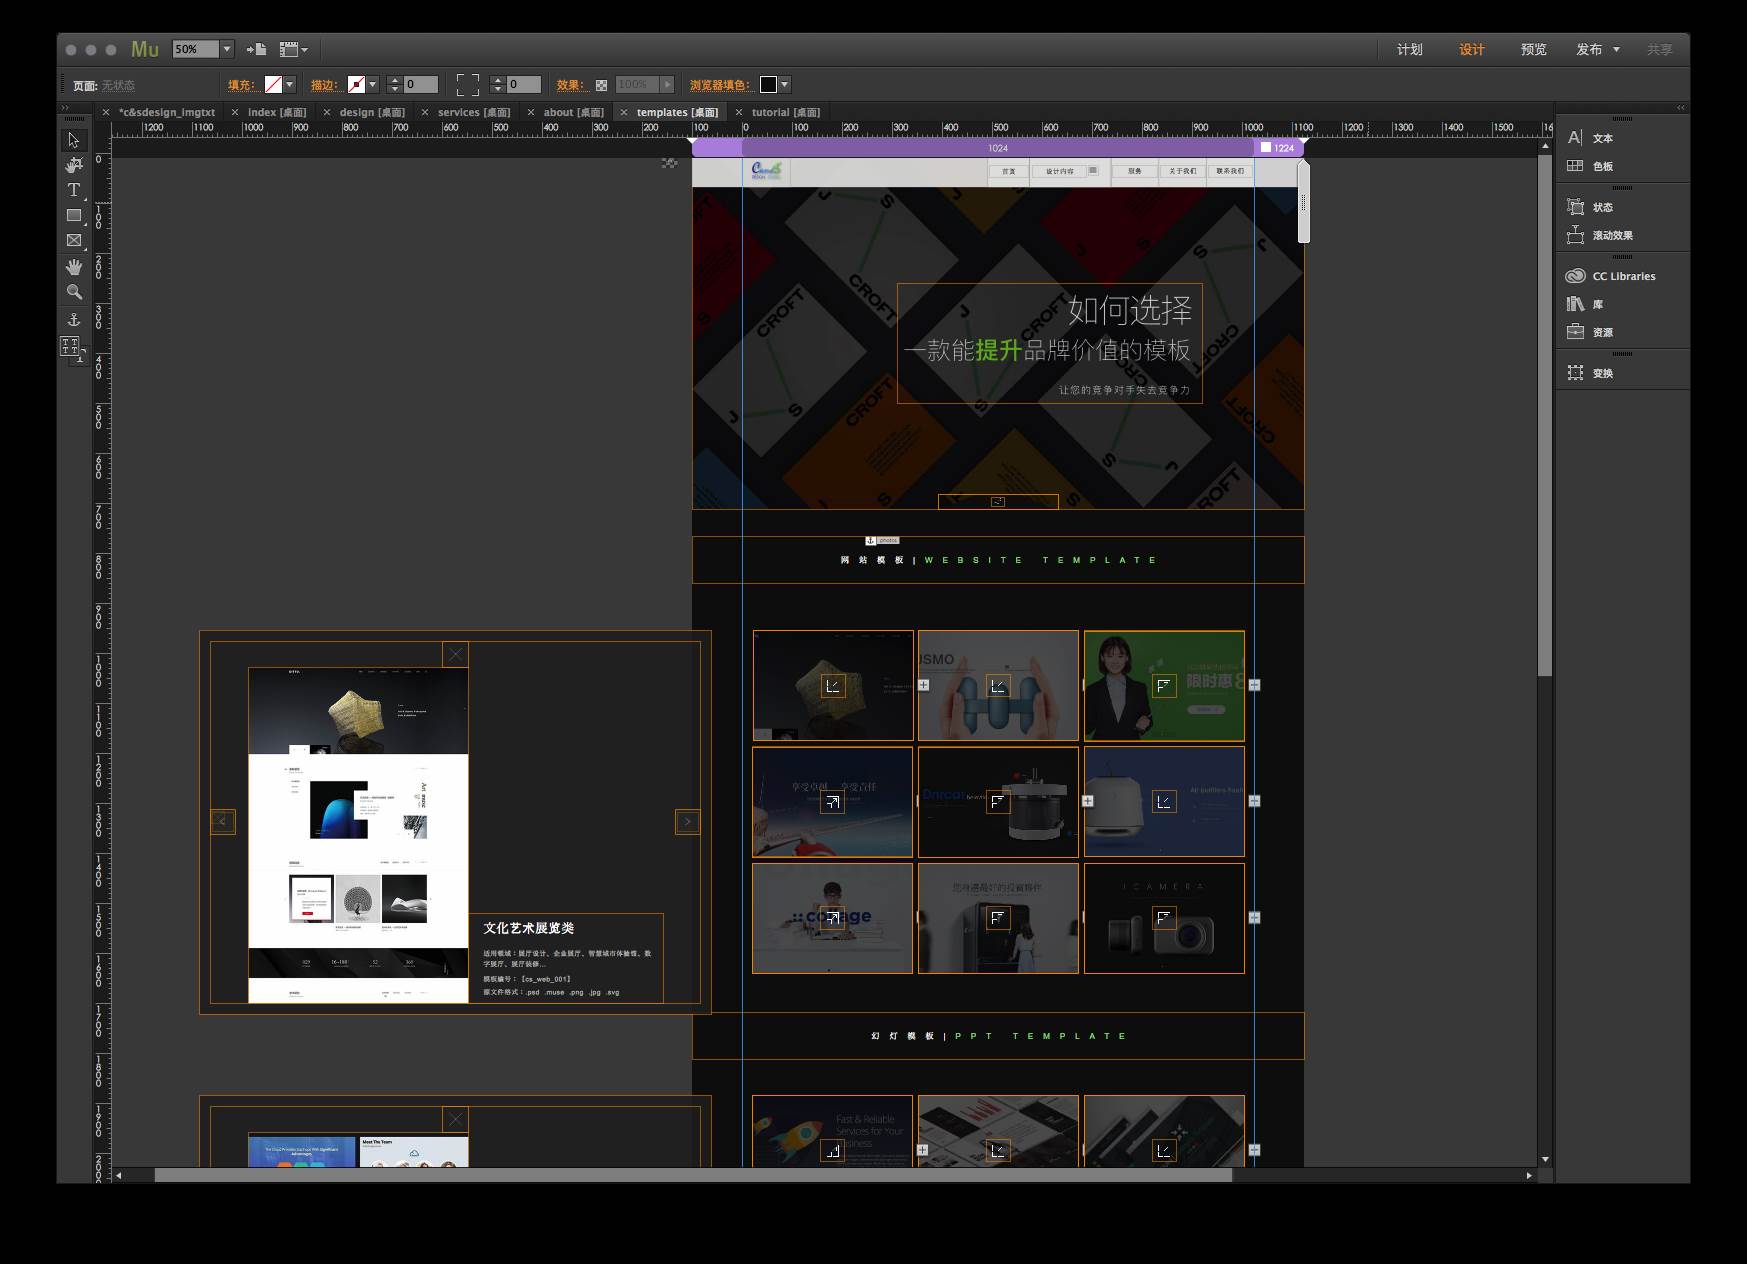This screenshot has width=1747, height=1264.
Task: Click the 共享 share button
Action: 1660,49
